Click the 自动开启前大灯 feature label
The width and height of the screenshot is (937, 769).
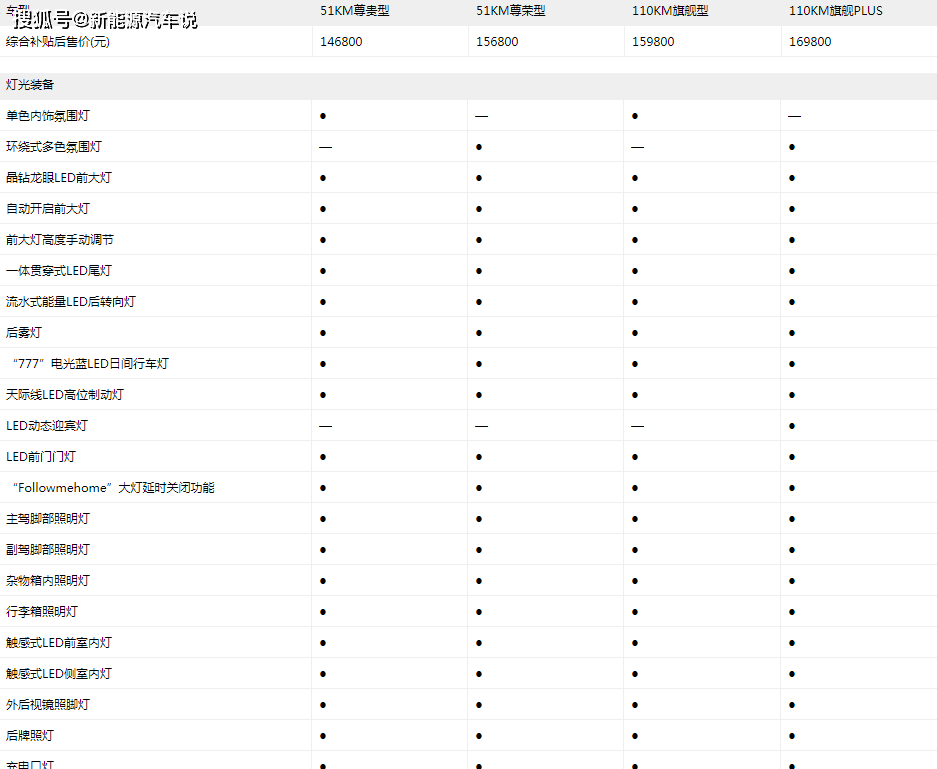click(47, 209)
